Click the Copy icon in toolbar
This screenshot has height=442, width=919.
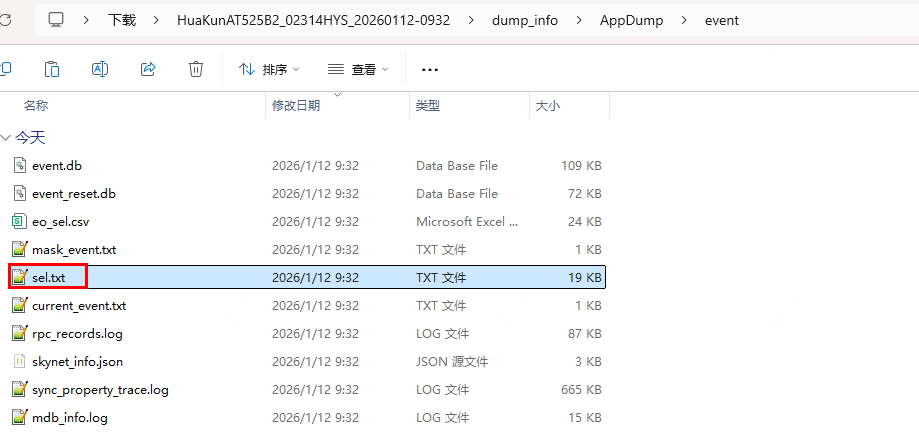pos(52,69)
